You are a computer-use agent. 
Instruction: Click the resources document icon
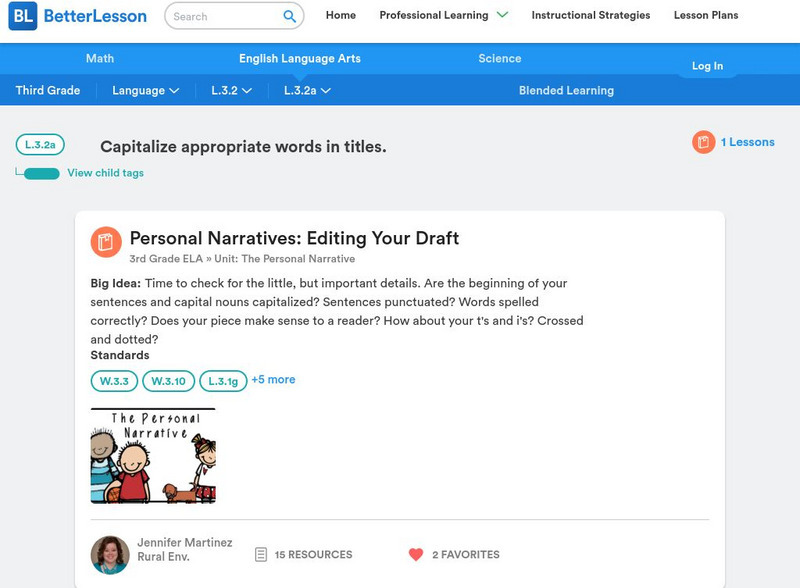pyautogui.click(x=261, y=554)
